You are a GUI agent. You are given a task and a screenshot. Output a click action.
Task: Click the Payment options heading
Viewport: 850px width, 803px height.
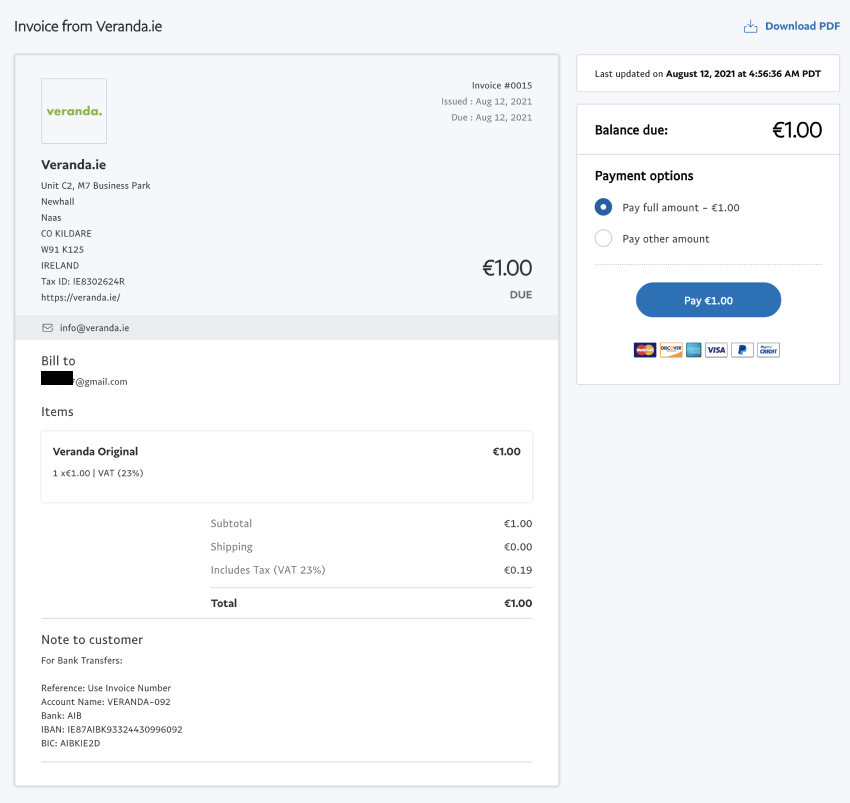click(644, 176)
